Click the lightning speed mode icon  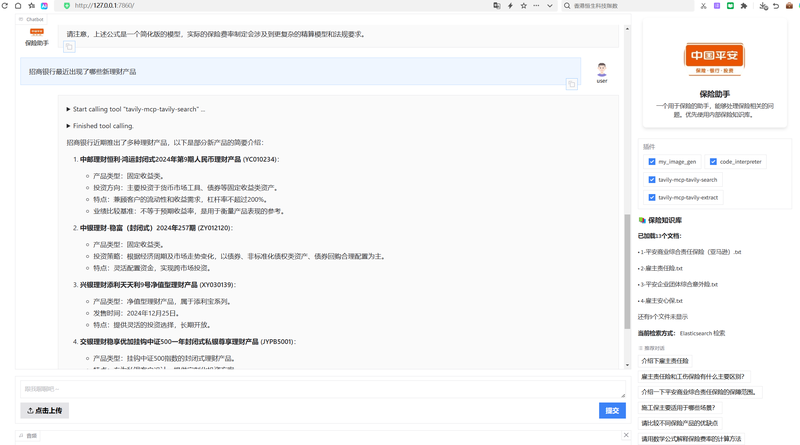[510, 6]
